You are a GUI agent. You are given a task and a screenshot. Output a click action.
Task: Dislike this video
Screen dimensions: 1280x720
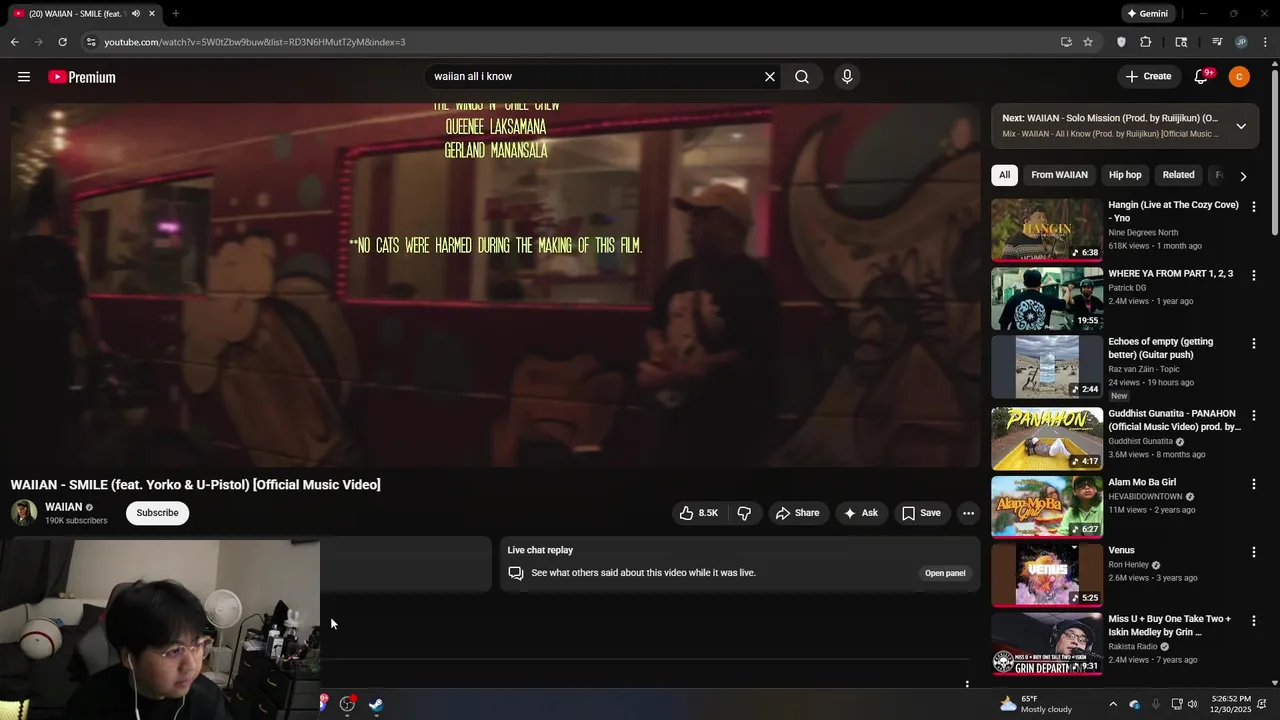pyautogui.click(x=744, y=513)
